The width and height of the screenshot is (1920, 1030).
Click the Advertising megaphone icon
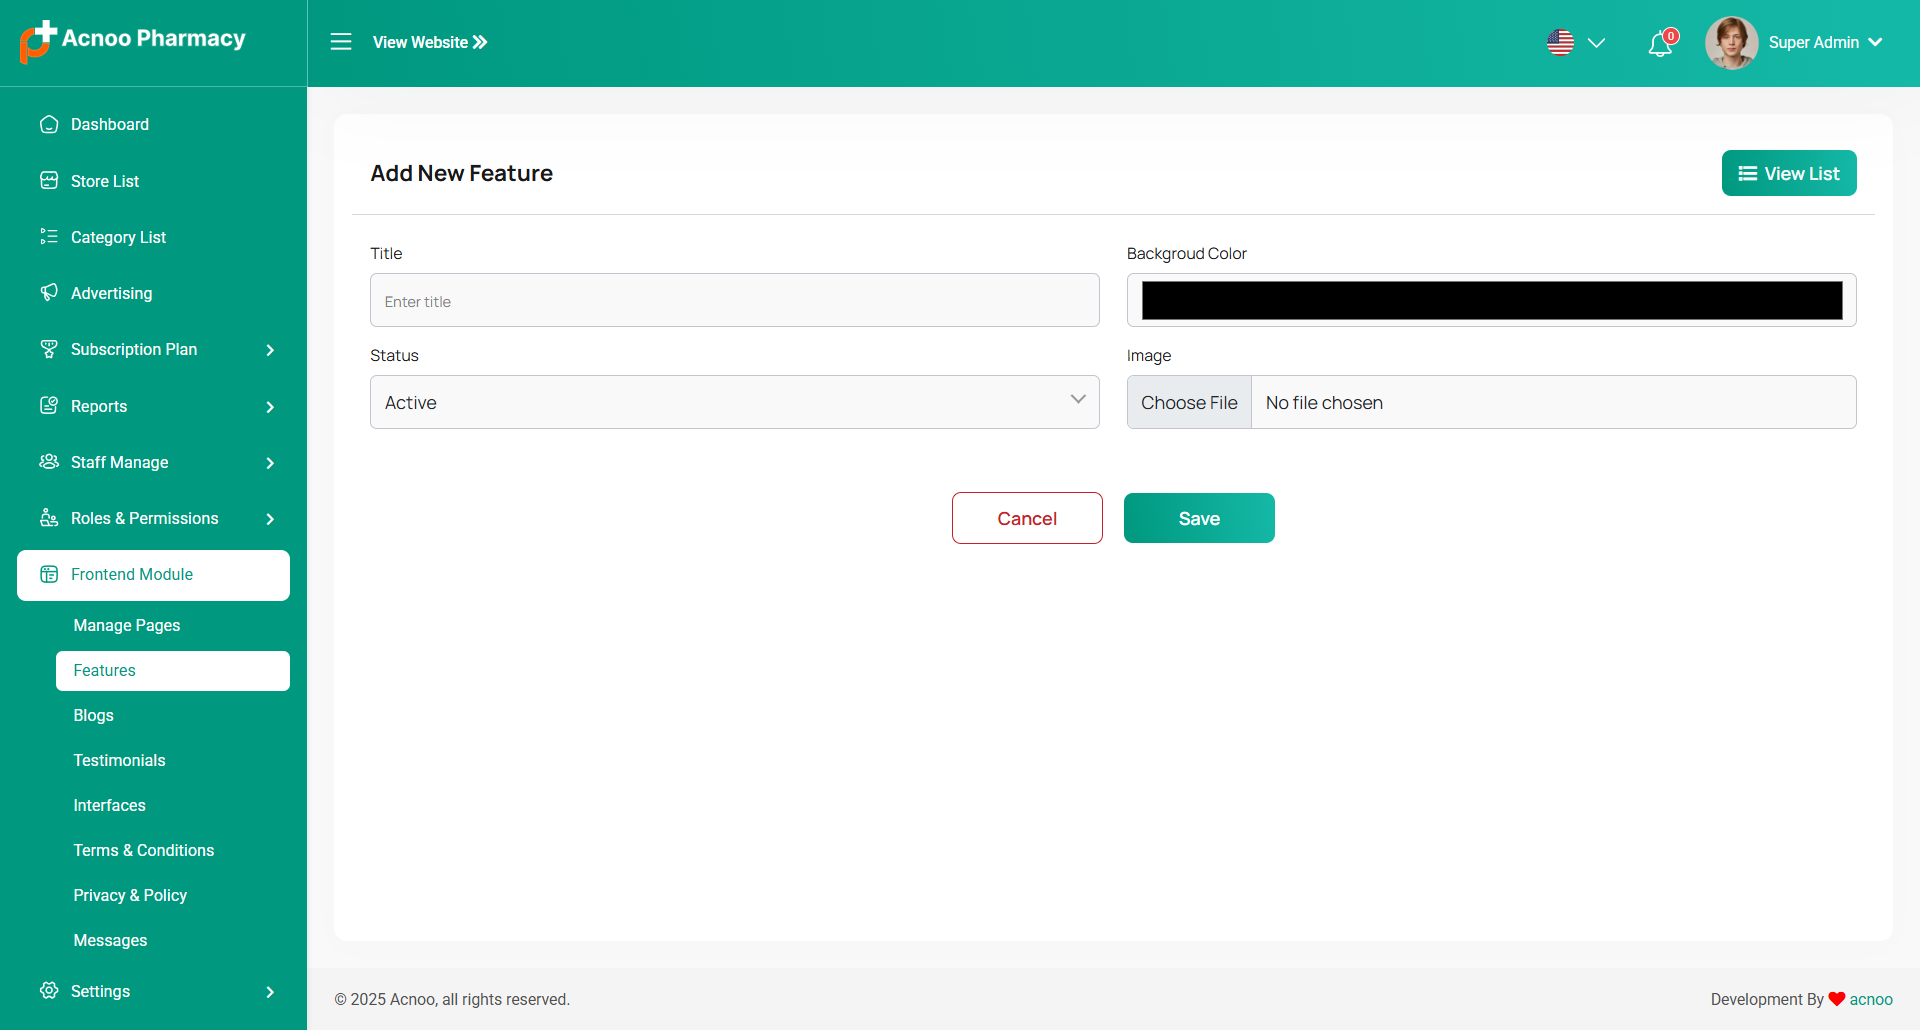click(49, 293)
